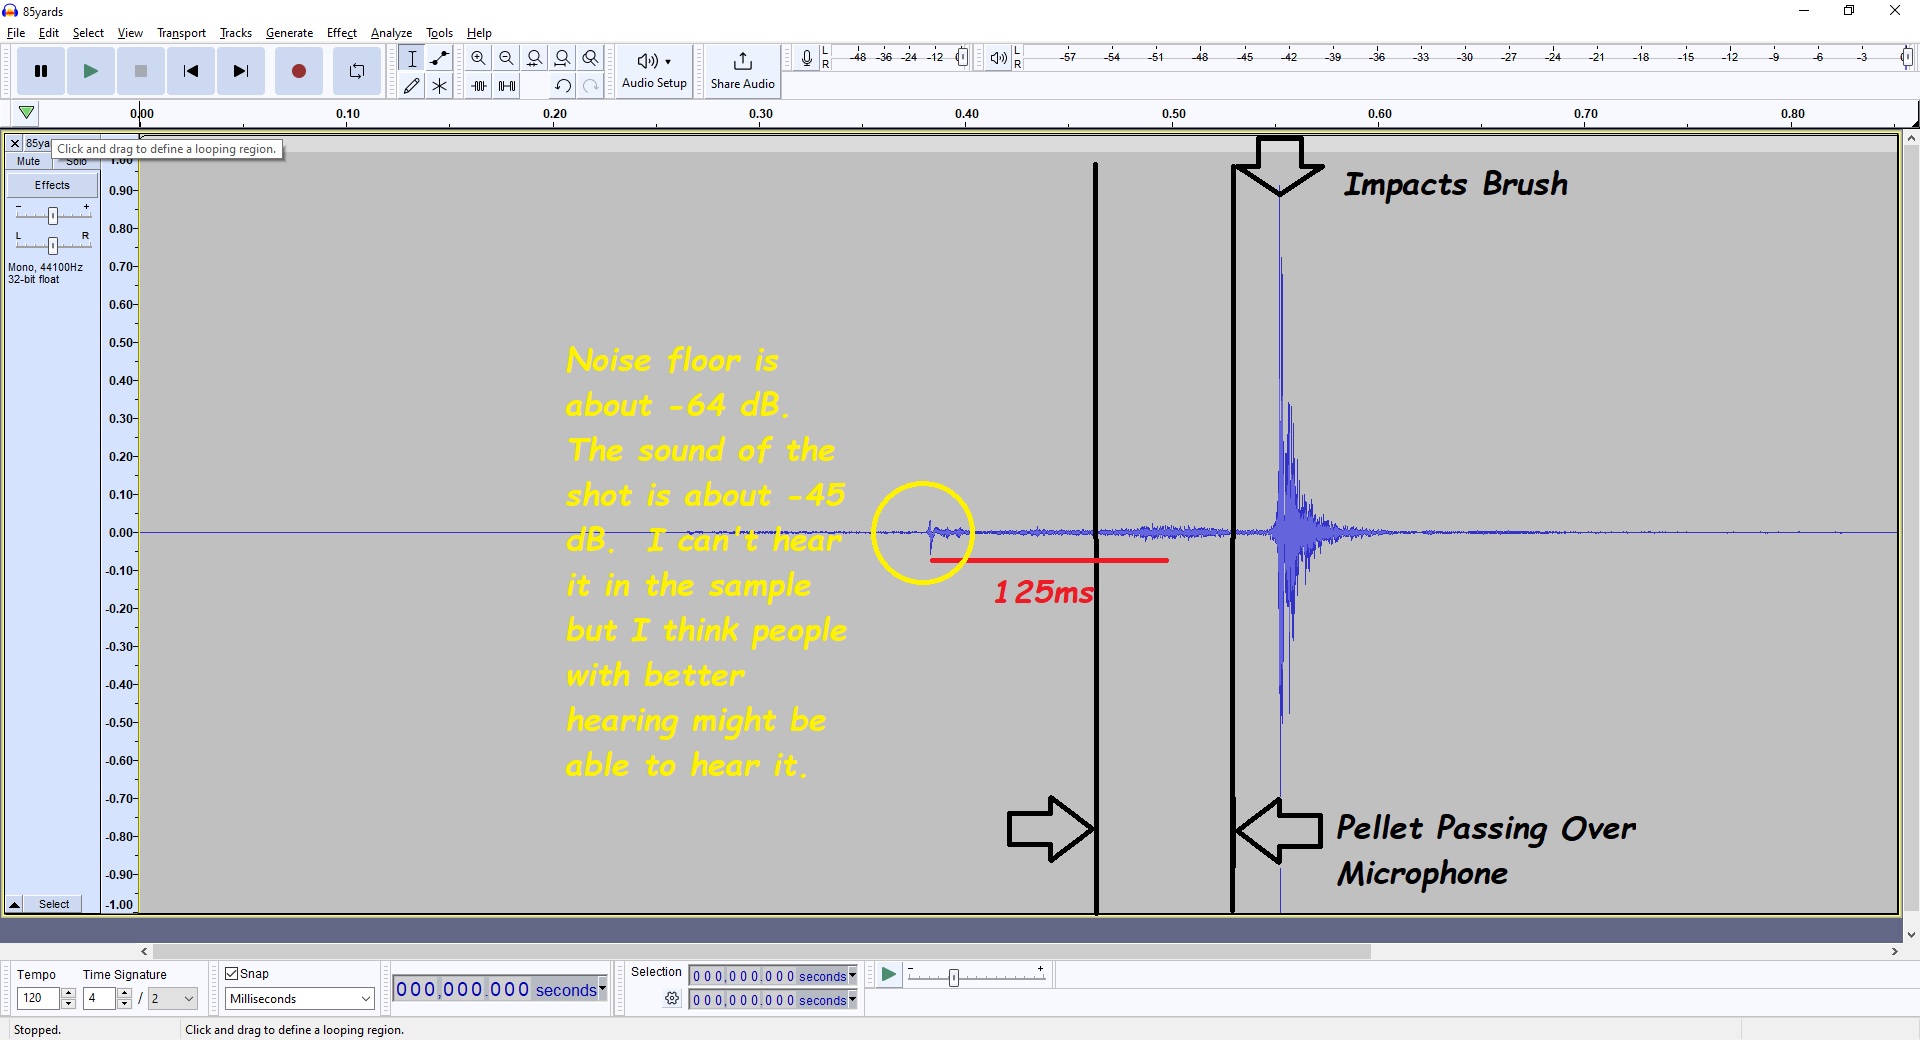Open the Effect menu
The width and height of the screenshot is (1920, 1040).
tap(342, 33)
